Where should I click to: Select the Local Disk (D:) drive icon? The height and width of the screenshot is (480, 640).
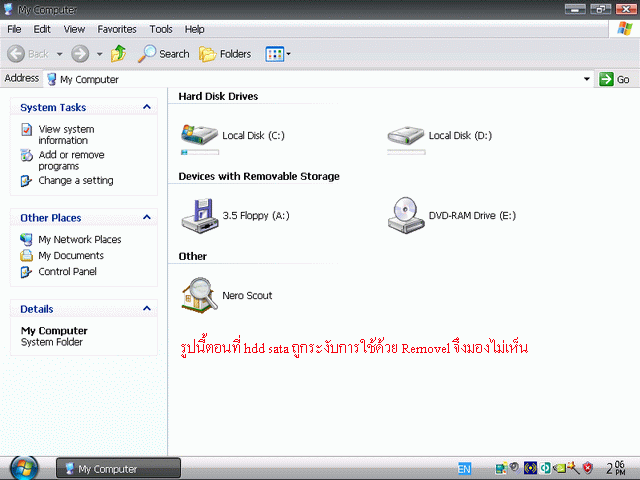click(x=406, y=135)
